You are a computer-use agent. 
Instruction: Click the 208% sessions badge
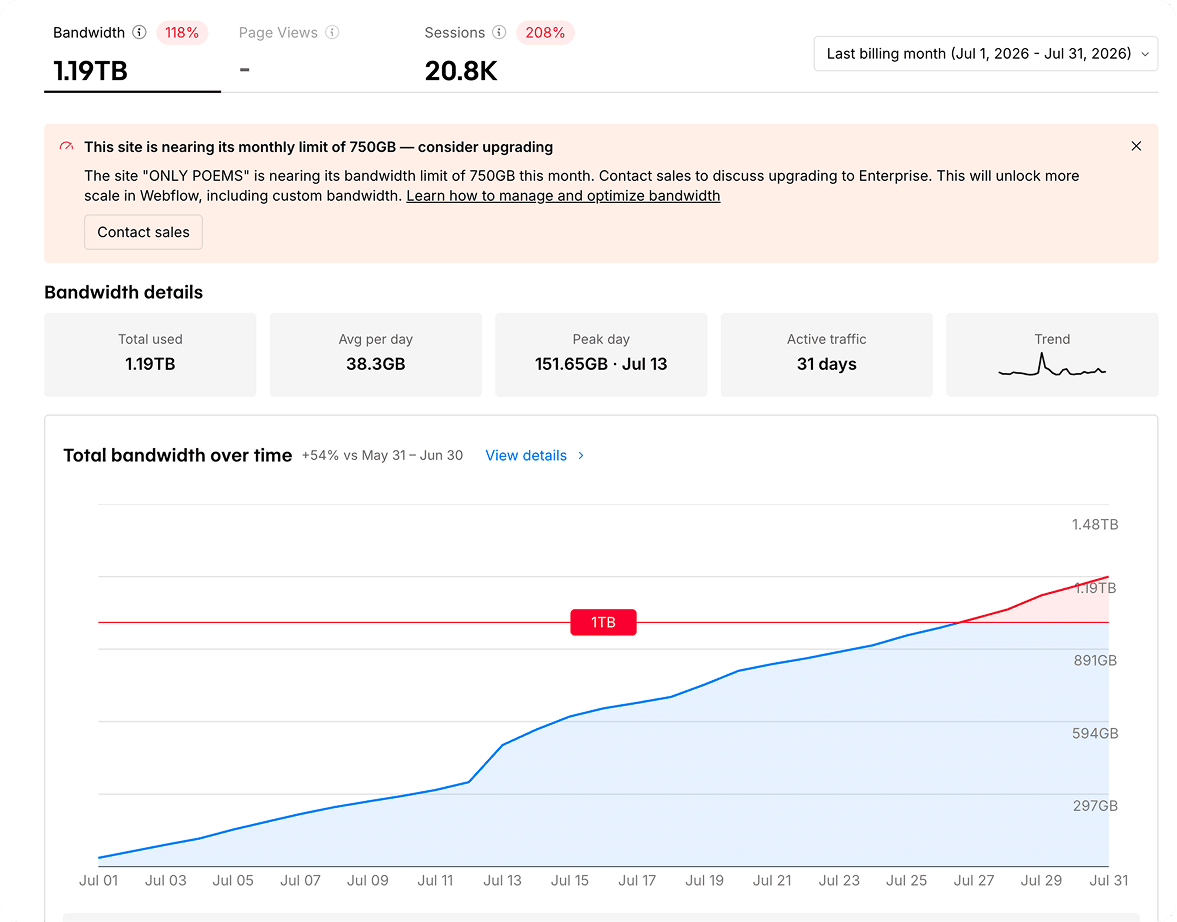click(545, 33)
